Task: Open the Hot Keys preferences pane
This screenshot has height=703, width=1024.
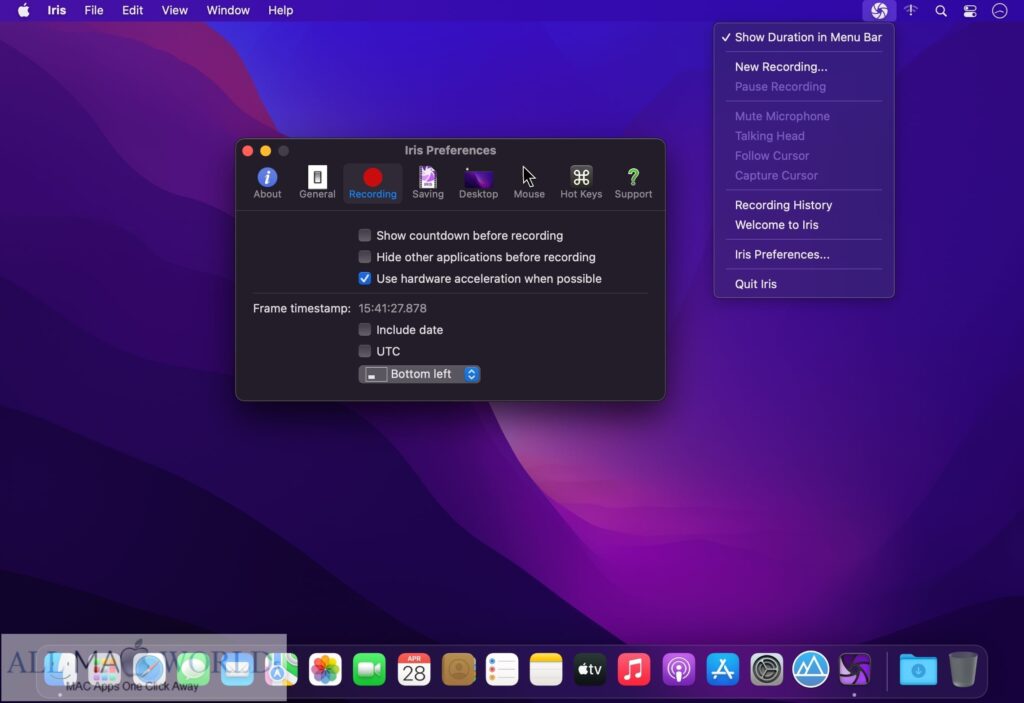Action: (581, 182)
